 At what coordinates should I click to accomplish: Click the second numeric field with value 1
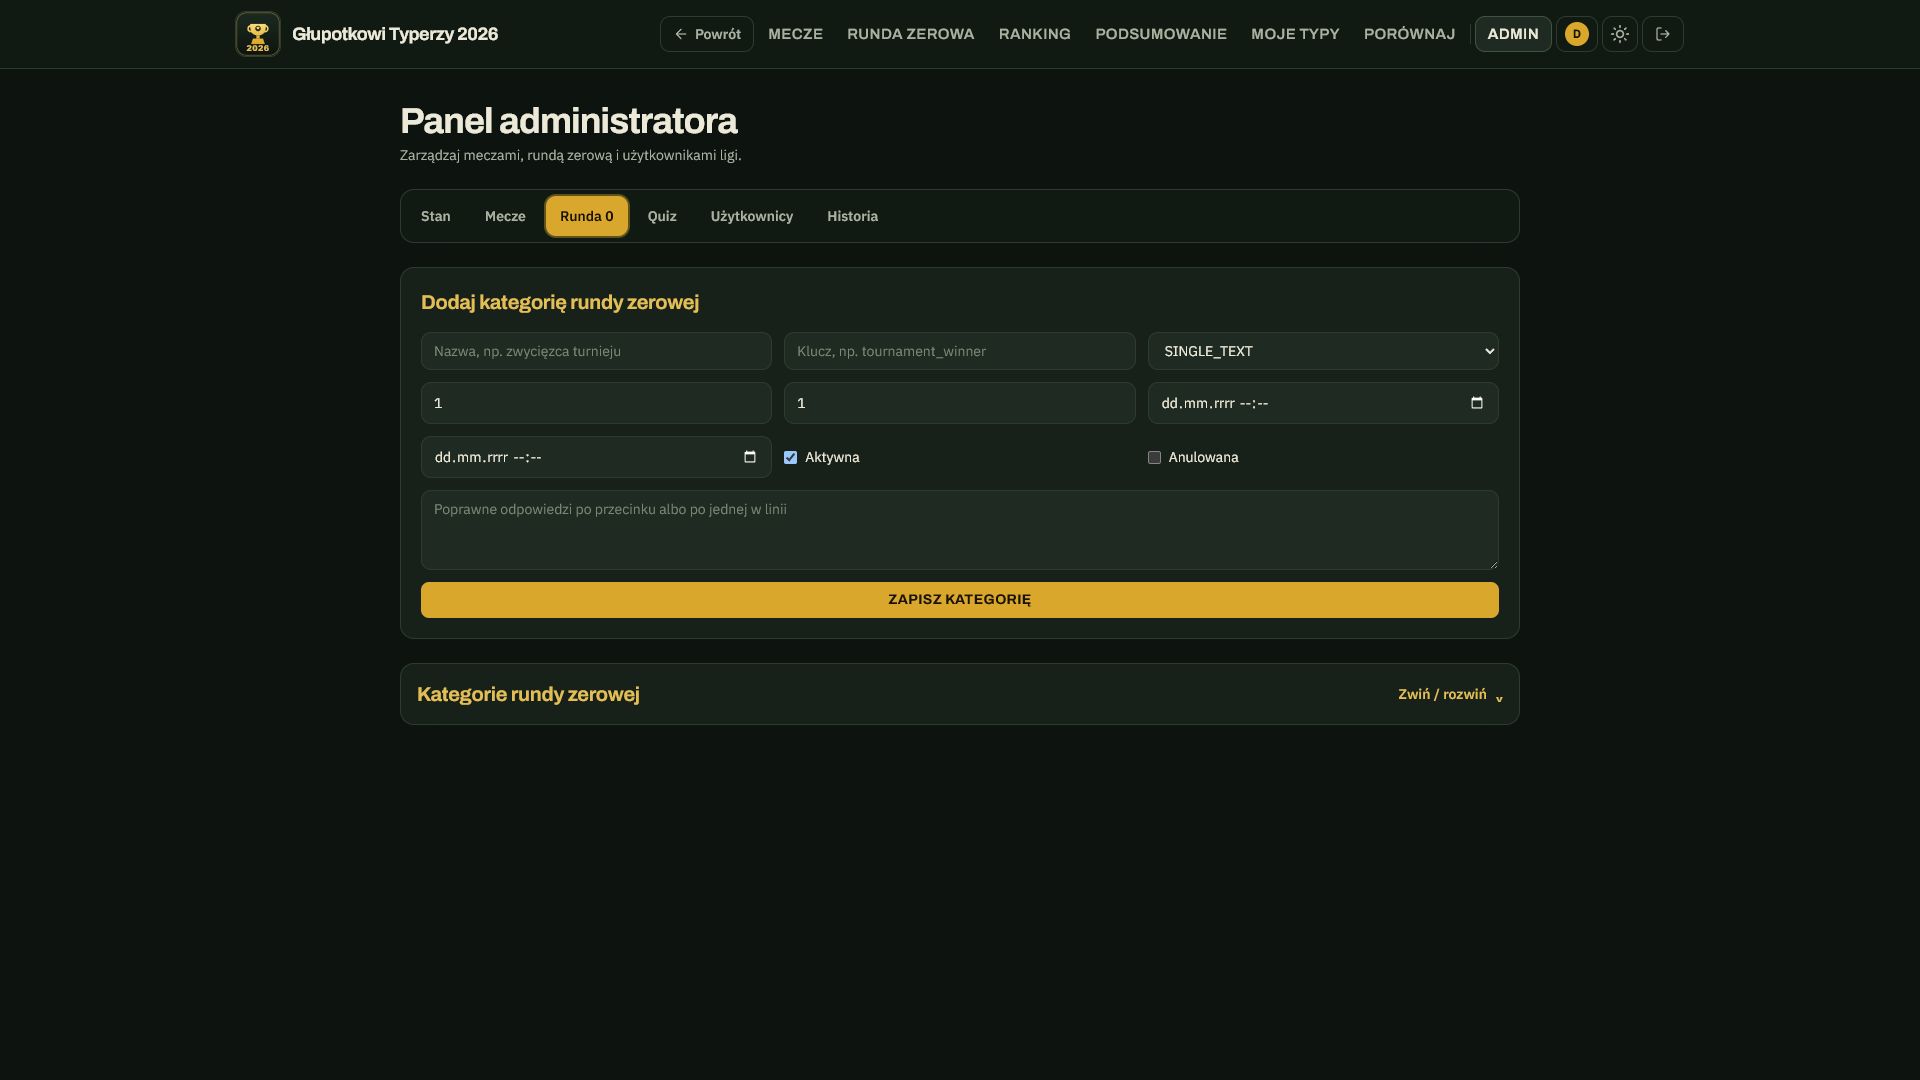(x=960, y=403)
